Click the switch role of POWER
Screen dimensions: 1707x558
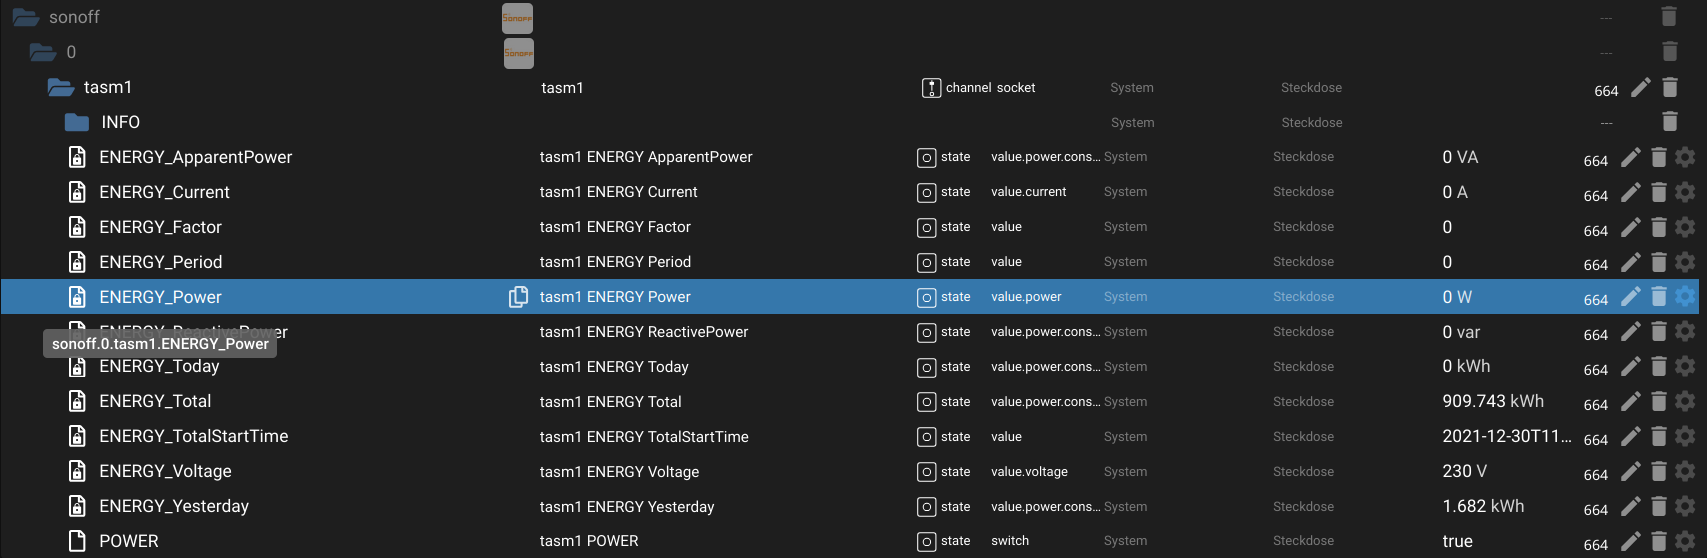tap(1010, 541)
